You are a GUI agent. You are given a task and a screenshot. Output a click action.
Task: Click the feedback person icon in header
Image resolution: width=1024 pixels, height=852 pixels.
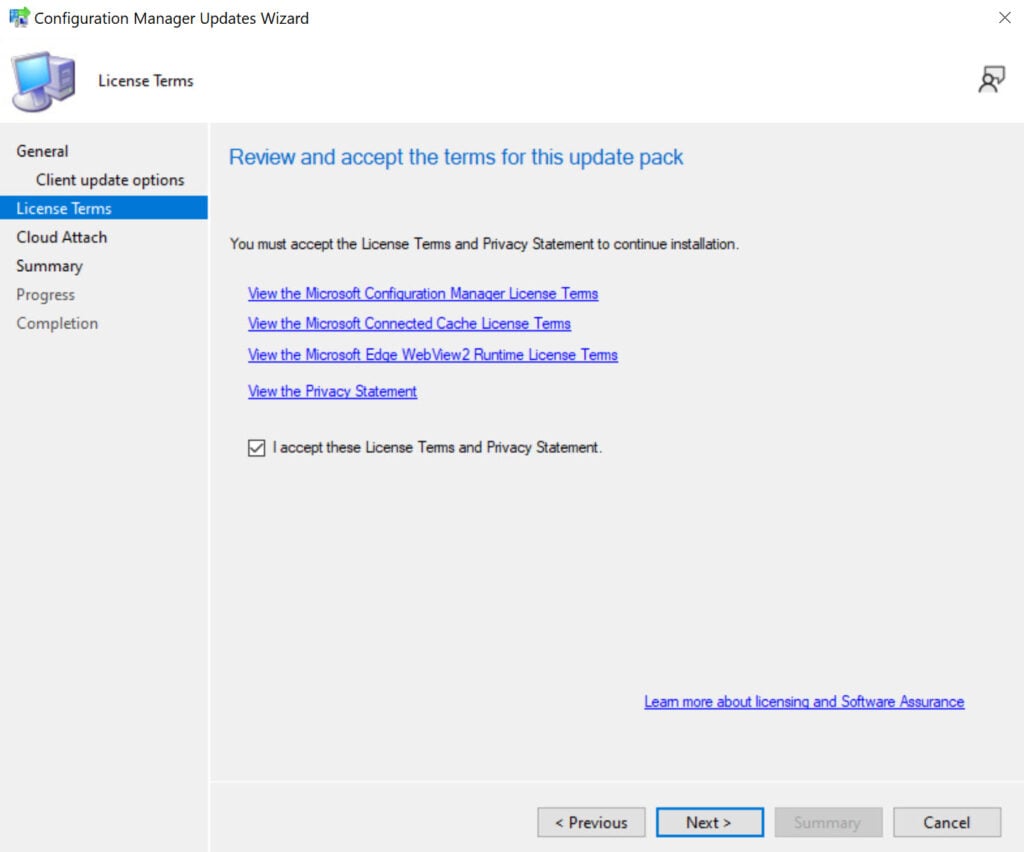click(x=991, y=80)
